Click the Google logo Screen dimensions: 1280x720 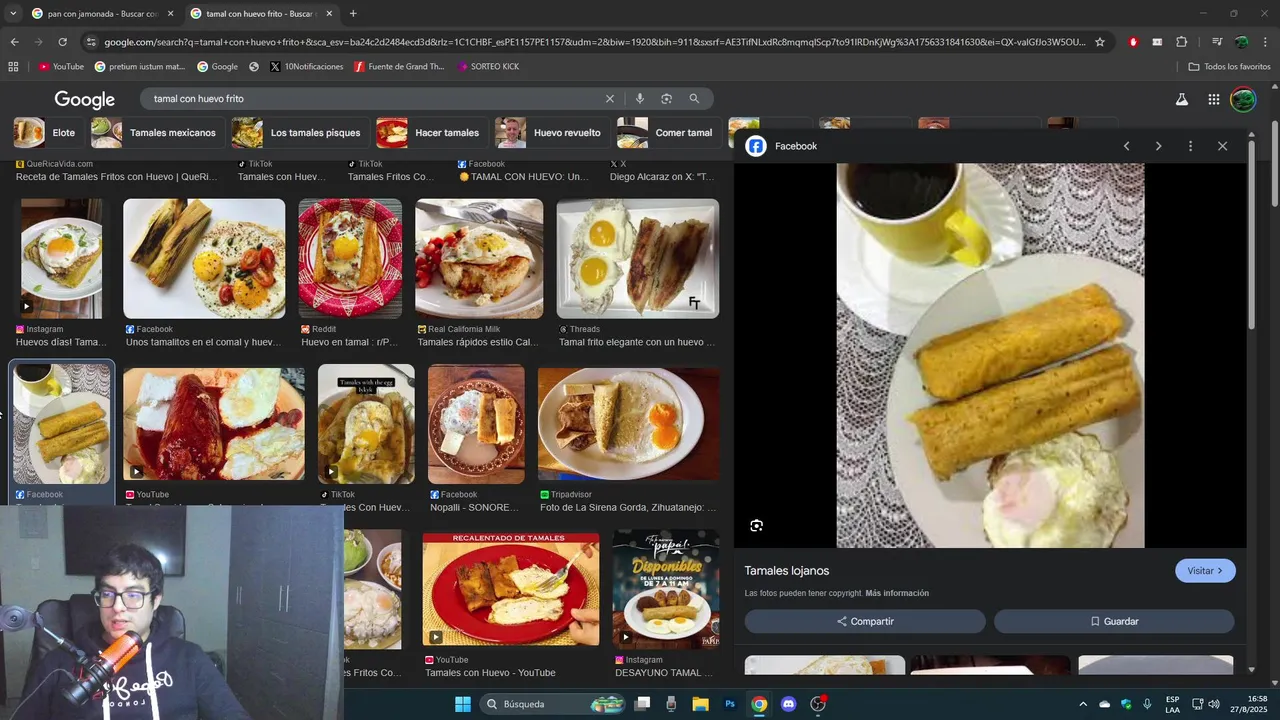click(85, 99)
